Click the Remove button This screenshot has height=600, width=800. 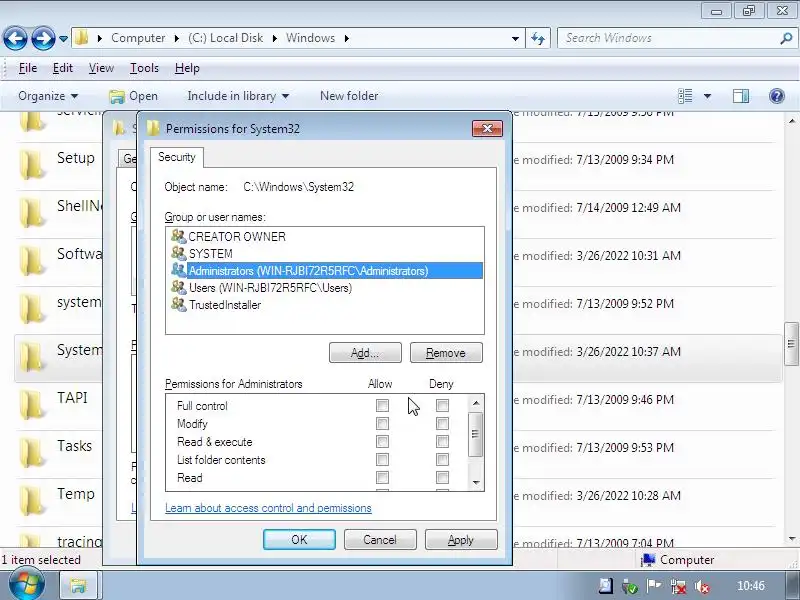coord(446,353)
